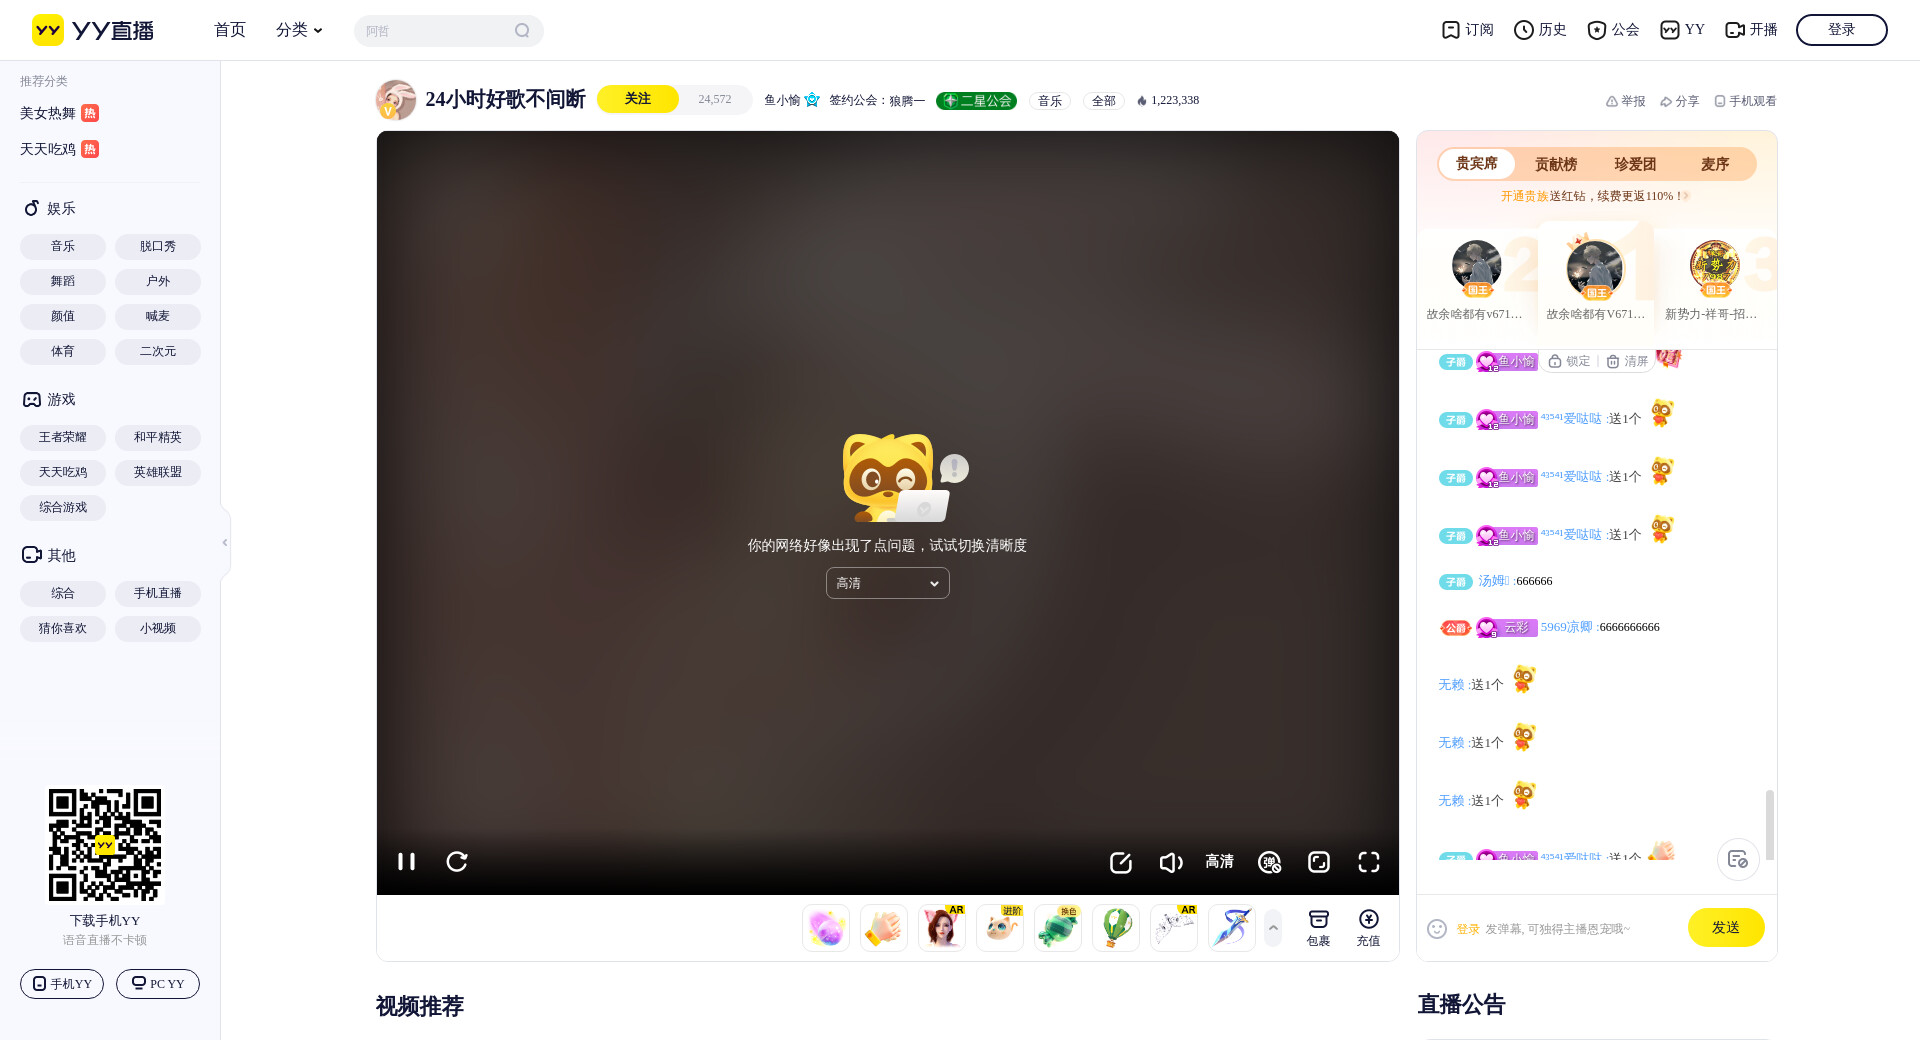Select the pink cotton candy gift
This screenshot has height=1040, width=1920.
click(x=826, y=928)
